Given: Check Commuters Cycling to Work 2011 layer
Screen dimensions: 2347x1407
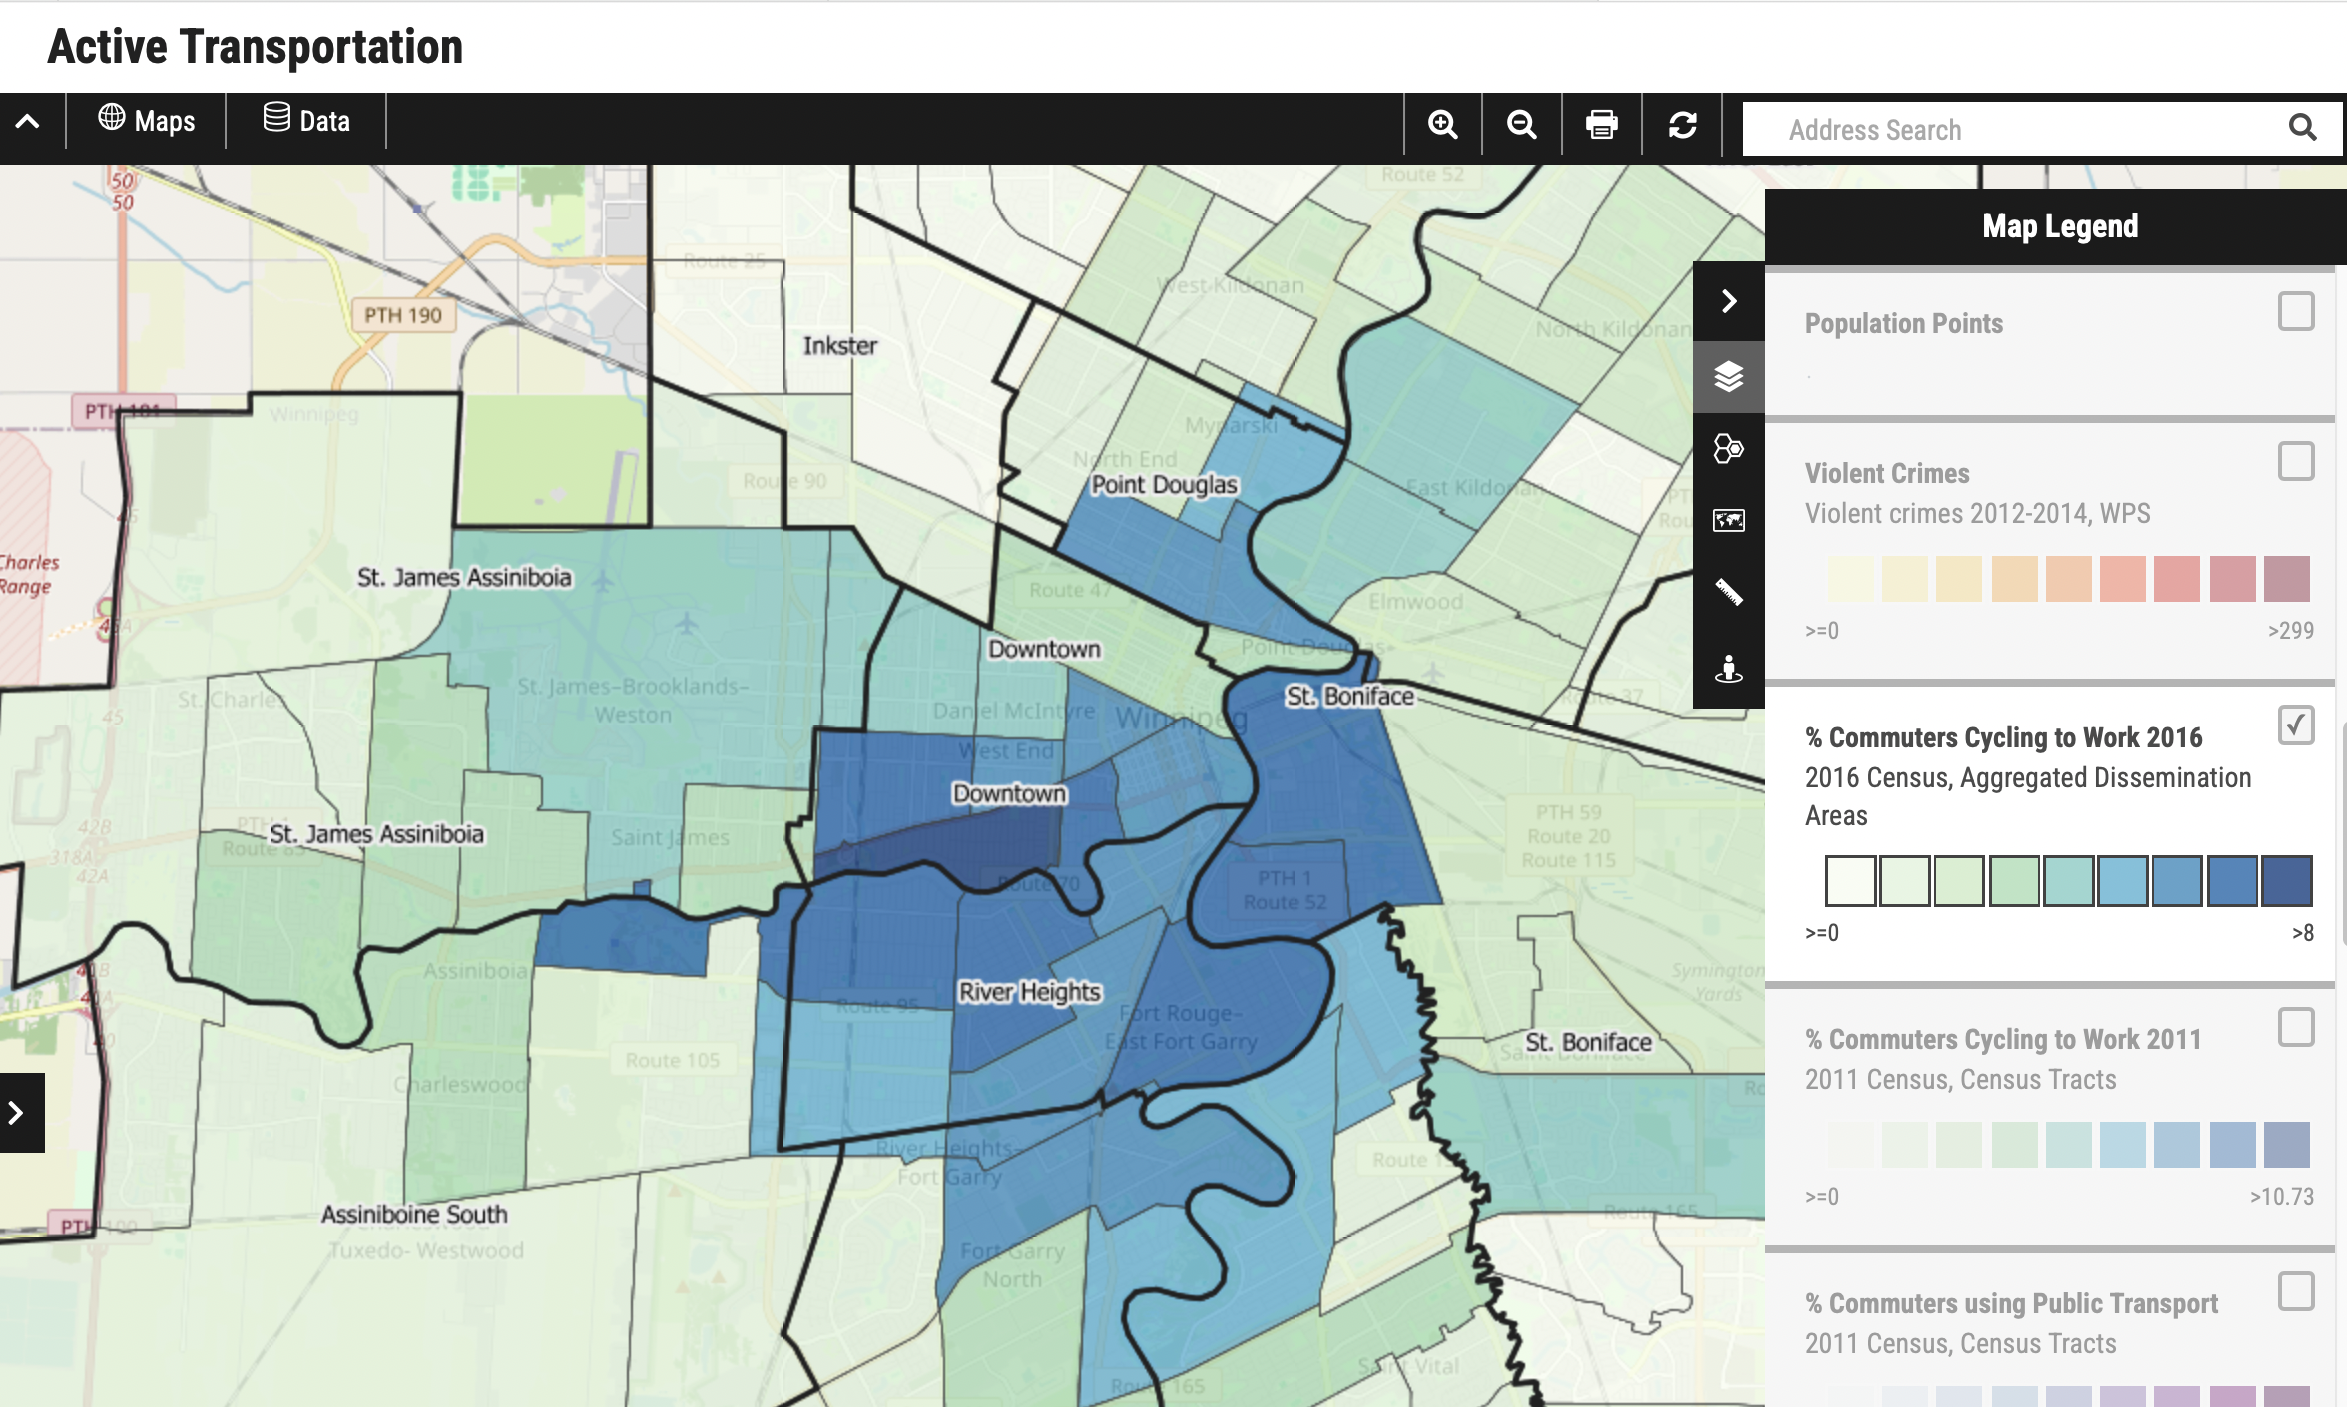Looking at the screenshot, I should tap(2296, 1027).
